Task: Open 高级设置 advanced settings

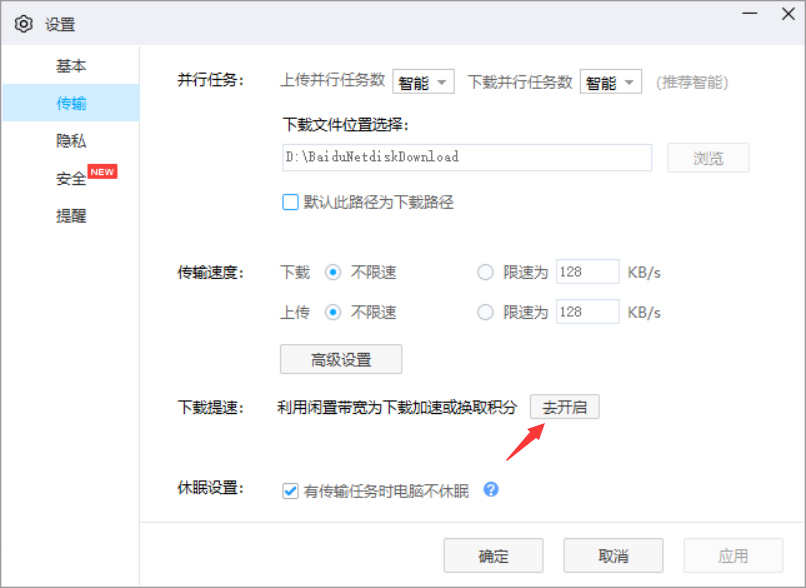Action: click(x=341, y=359)
